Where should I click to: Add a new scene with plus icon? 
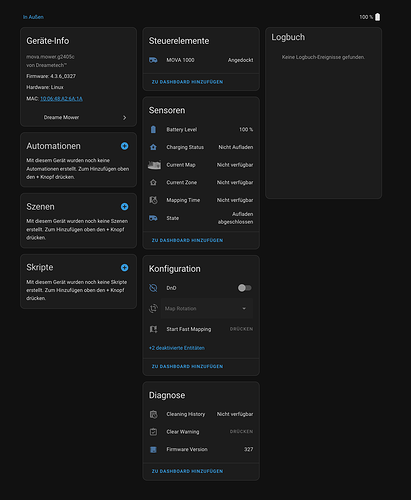[124, 207]
